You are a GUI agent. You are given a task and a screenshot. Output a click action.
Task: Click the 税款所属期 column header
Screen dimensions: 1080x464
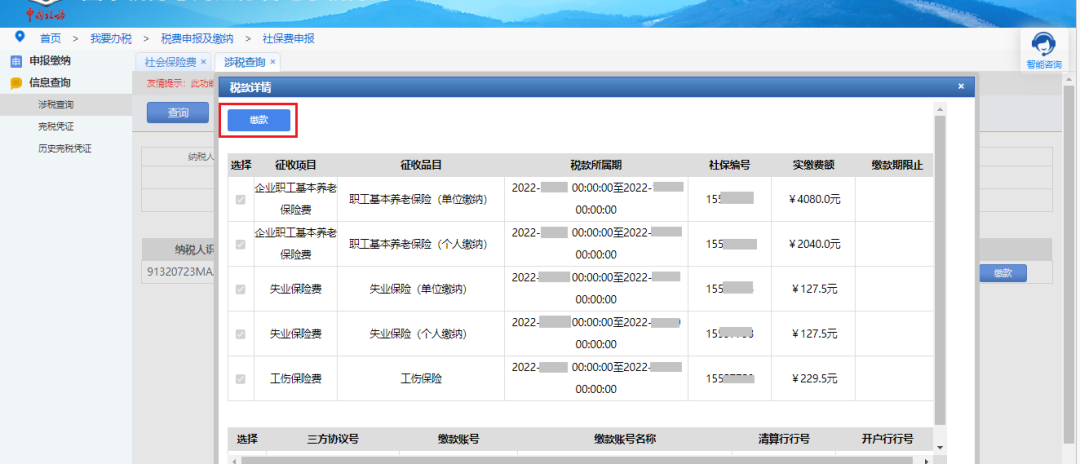click(x=596, y=165)
